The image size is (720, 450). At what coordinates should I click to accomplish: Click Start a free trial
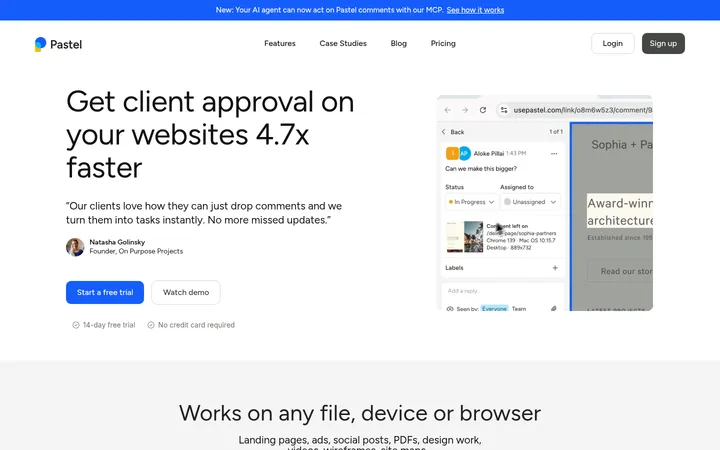coord(105,292)
